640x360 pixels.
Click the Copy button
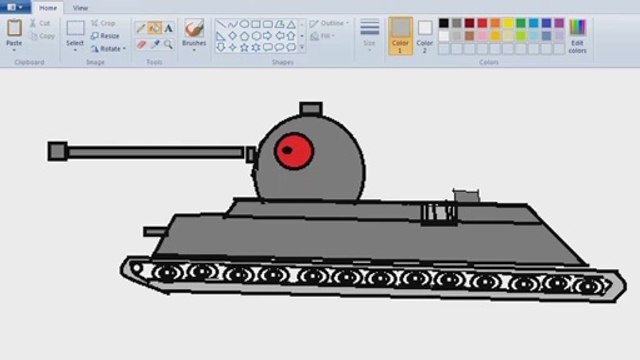point(42,36)
